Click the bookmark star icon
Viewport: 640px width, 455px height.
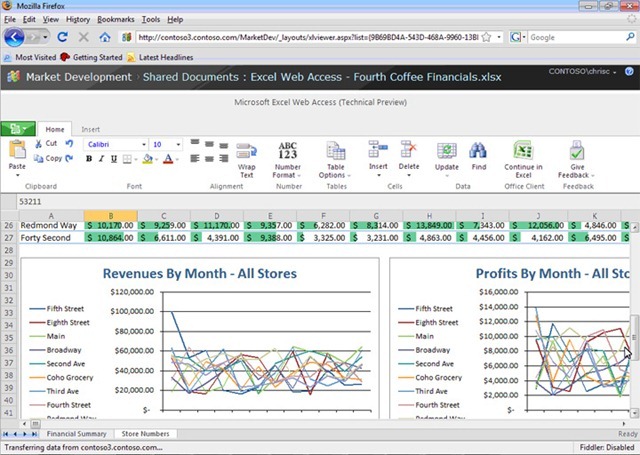pos(486,38)
